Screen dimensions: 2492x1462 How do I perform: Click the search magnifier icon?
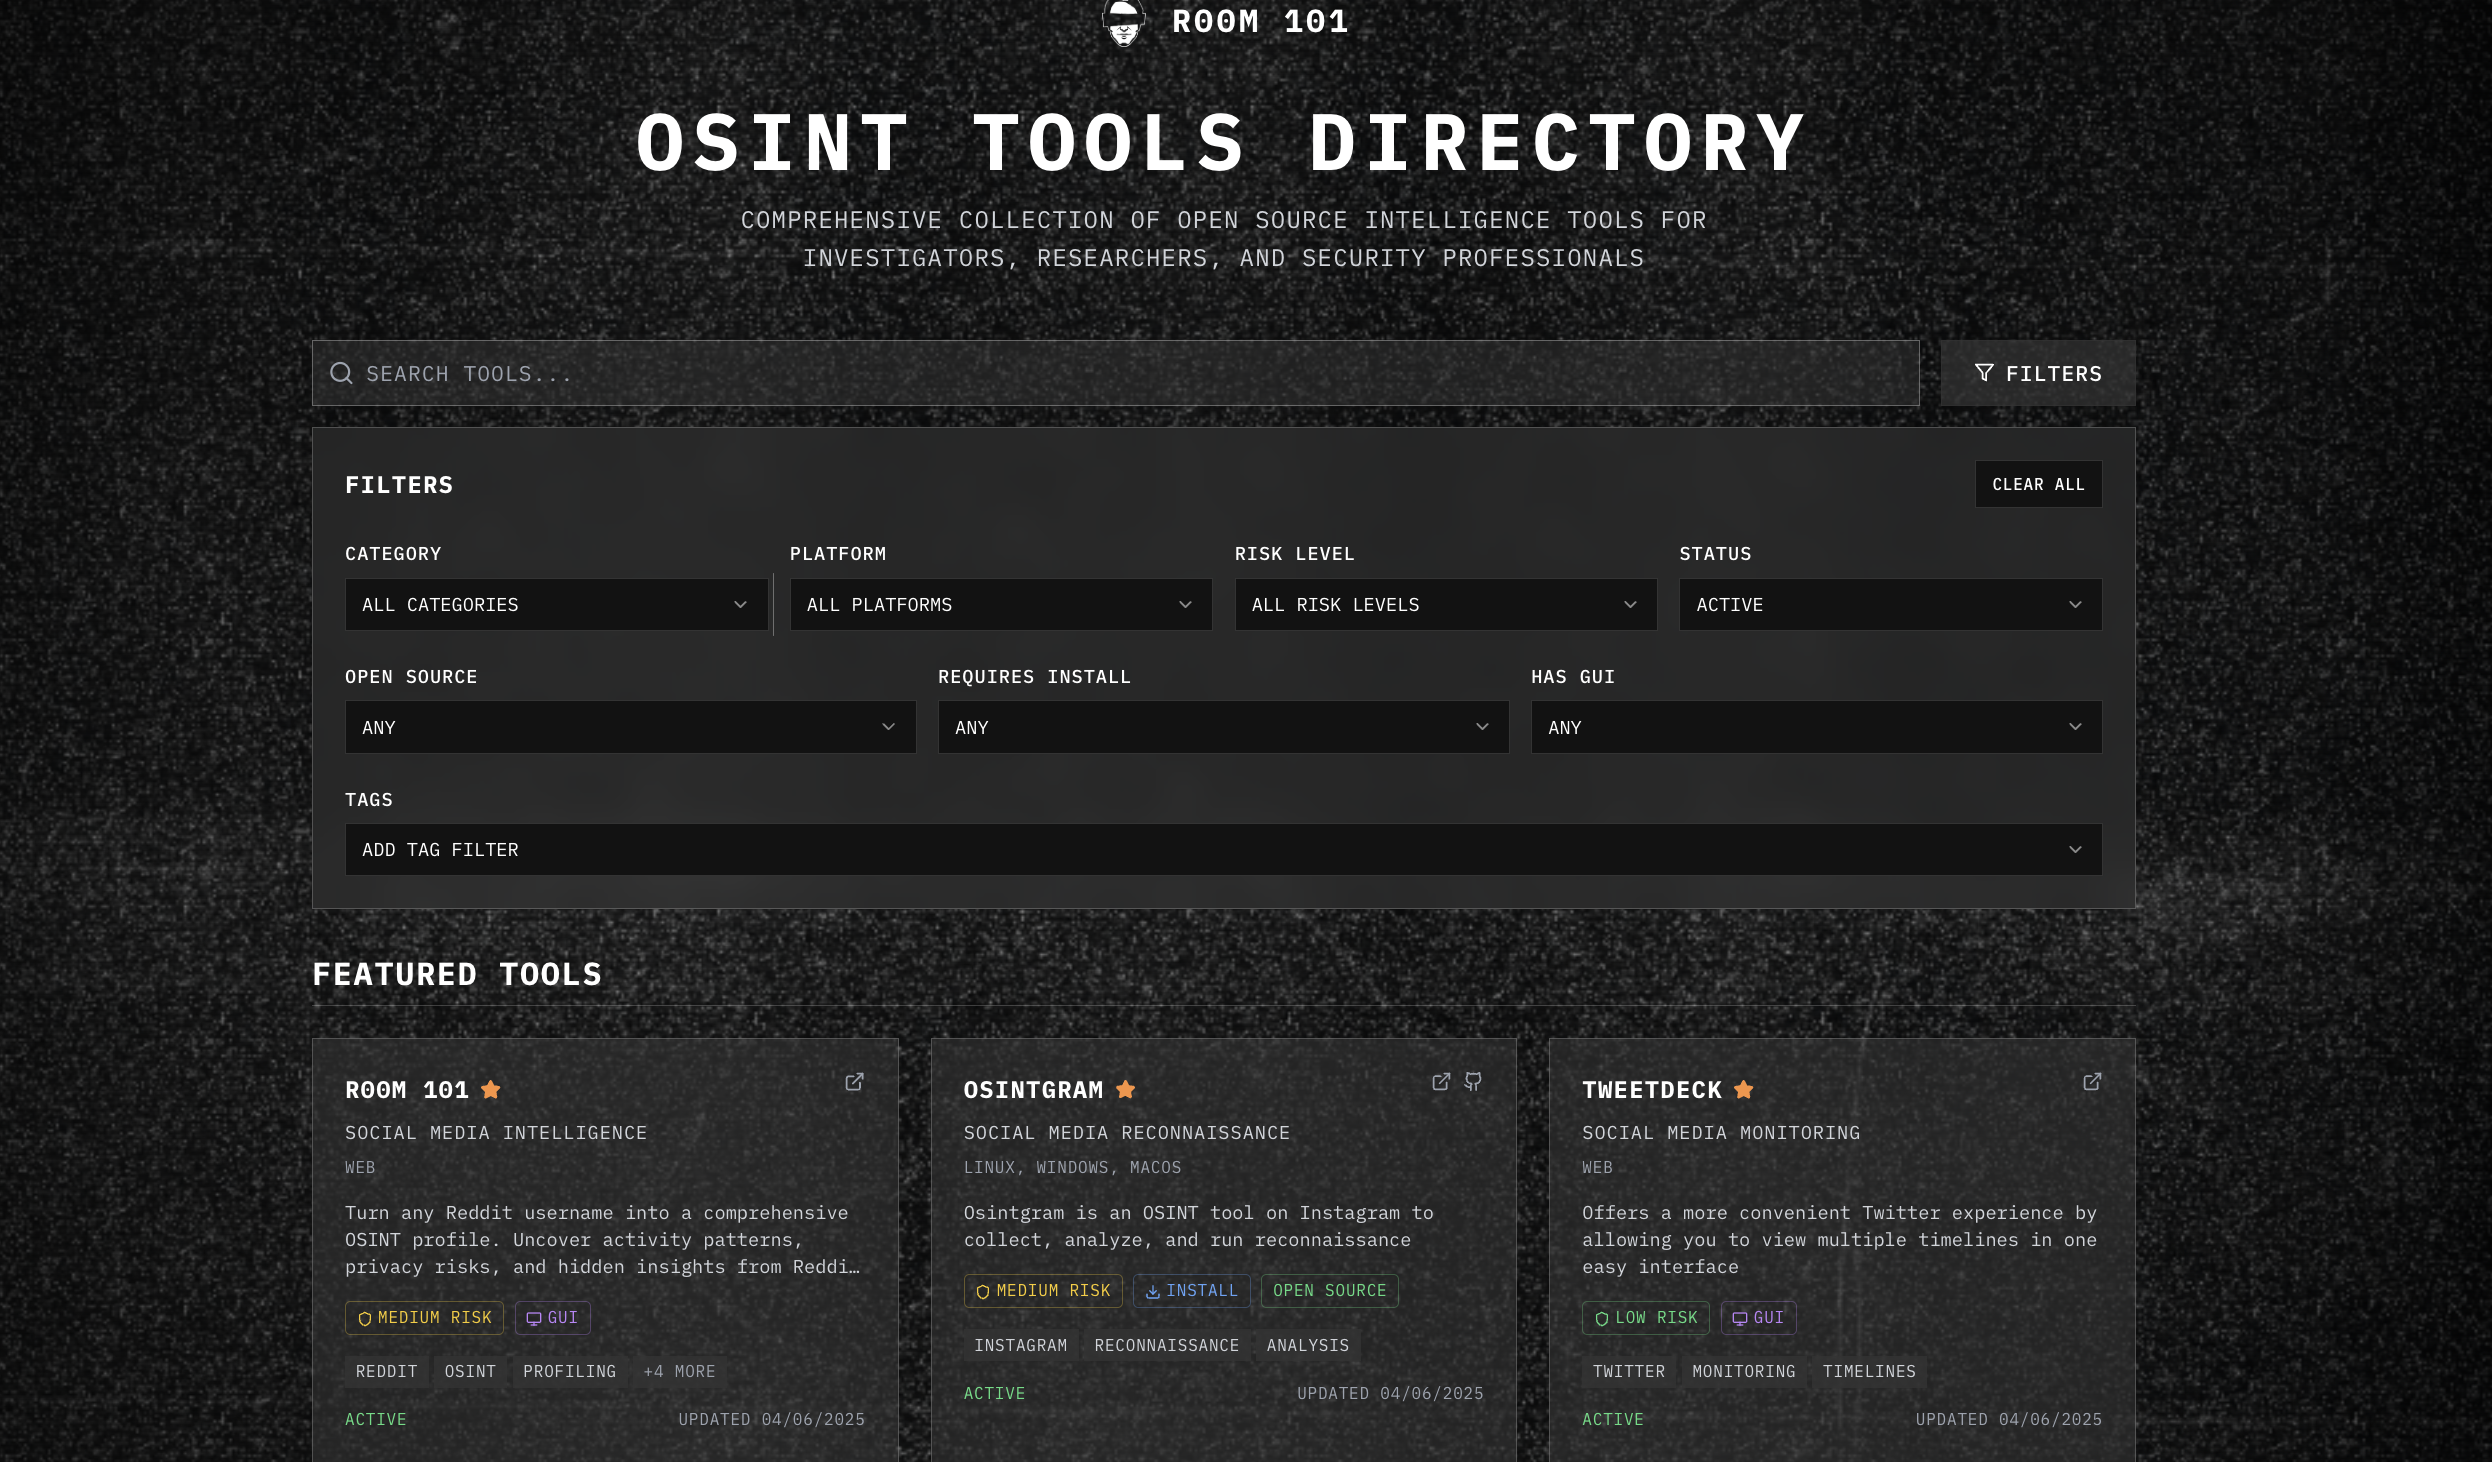click(341, 373)
